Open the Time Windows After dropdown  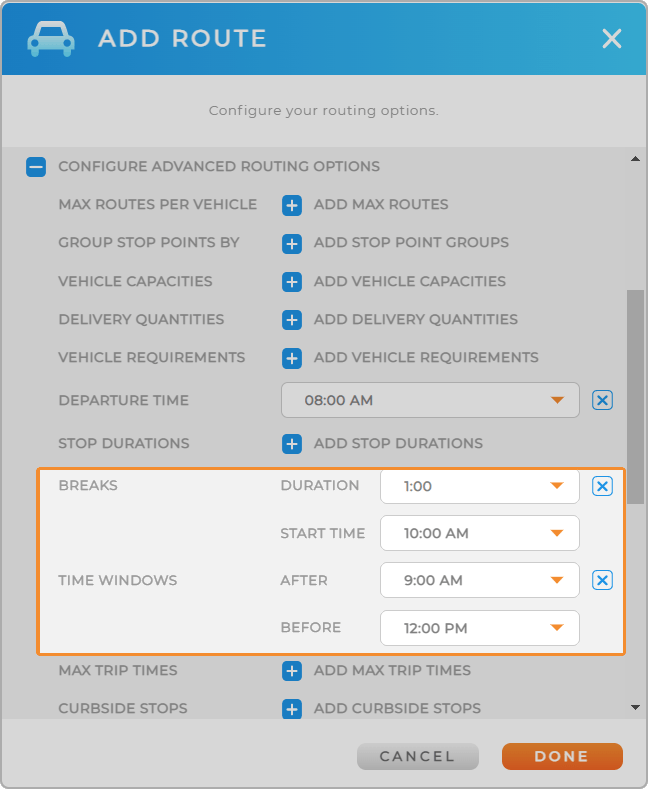pyautogui.click(x=480, y=580)
